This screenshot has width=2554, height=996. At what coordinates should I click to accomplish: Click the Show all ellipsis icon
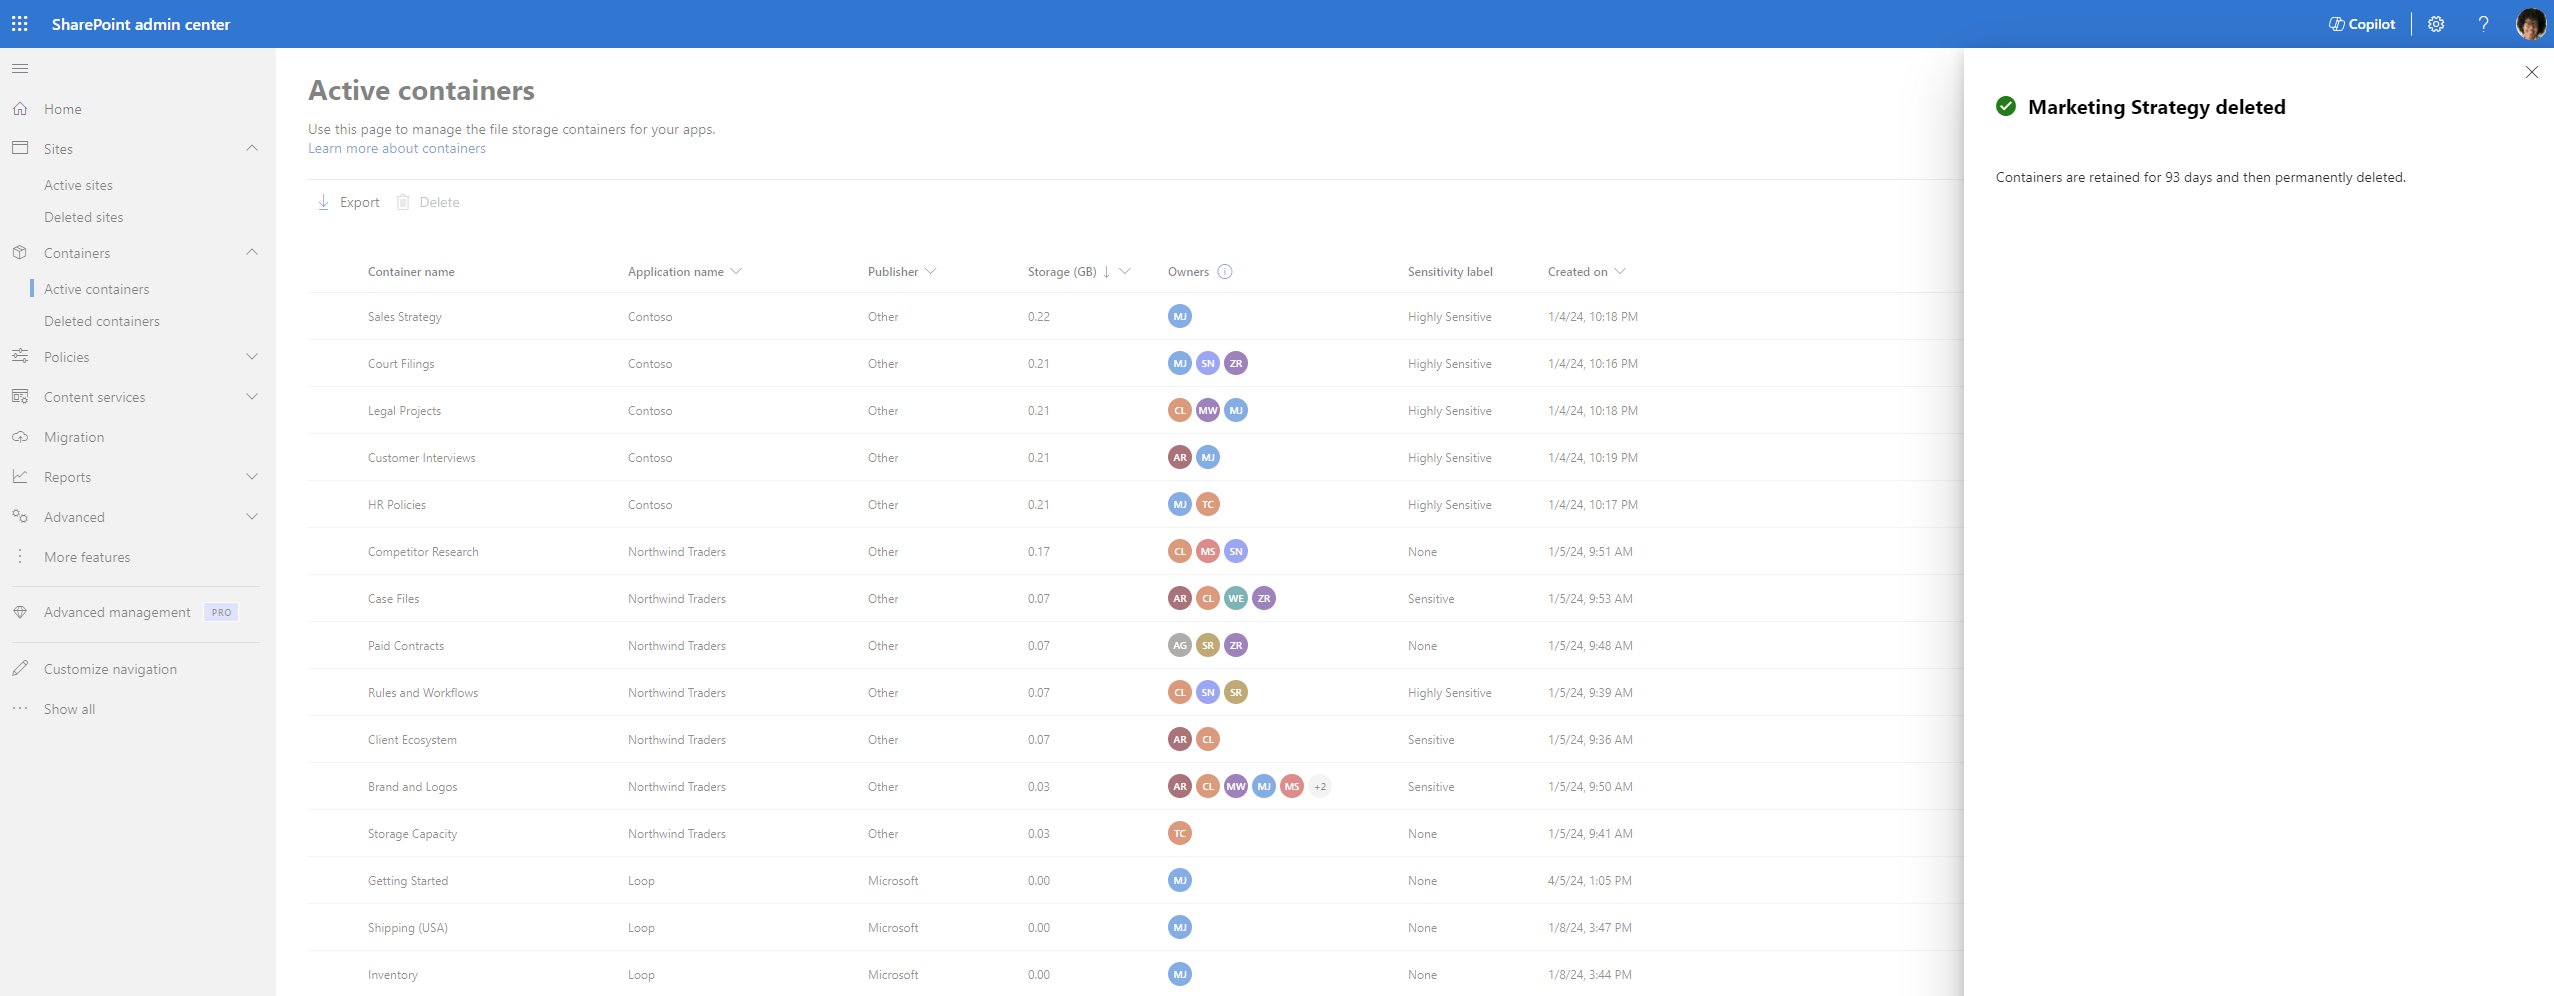click(x=20, y=709)
